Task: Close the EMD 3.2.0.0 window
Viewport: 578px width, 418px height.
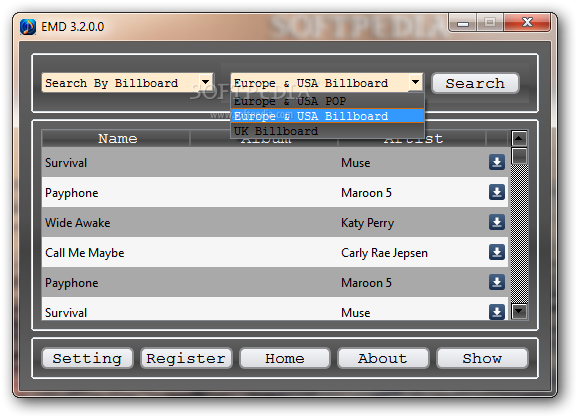Action: [x=527, y=23]
